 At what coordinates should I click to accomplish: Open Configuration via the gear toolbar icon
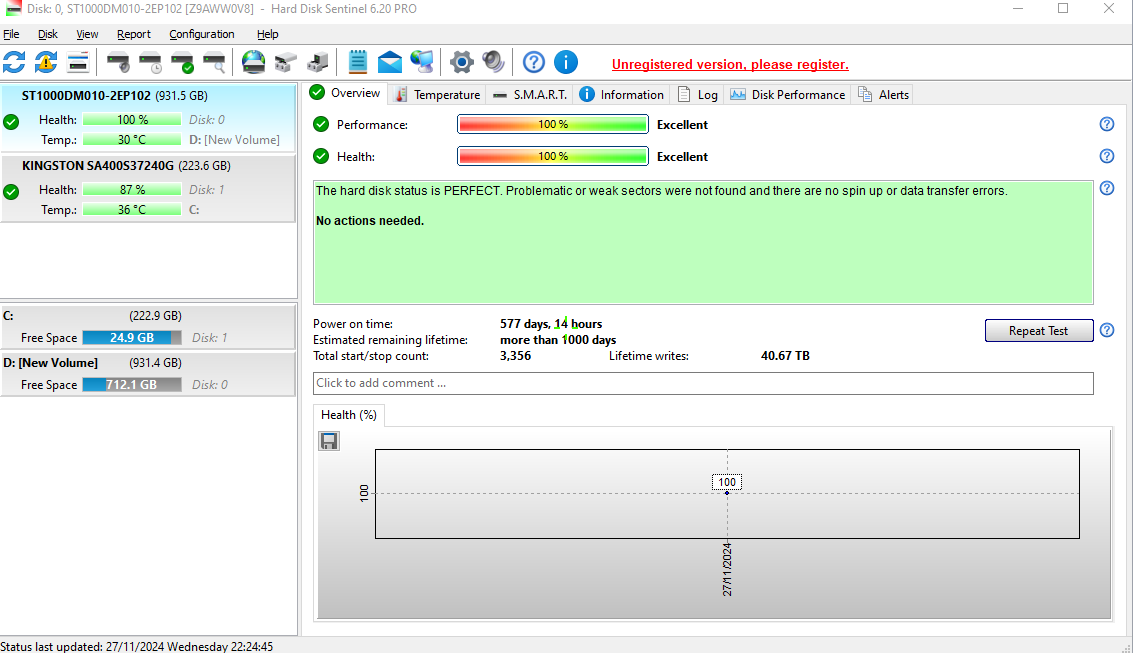[461, 62]
